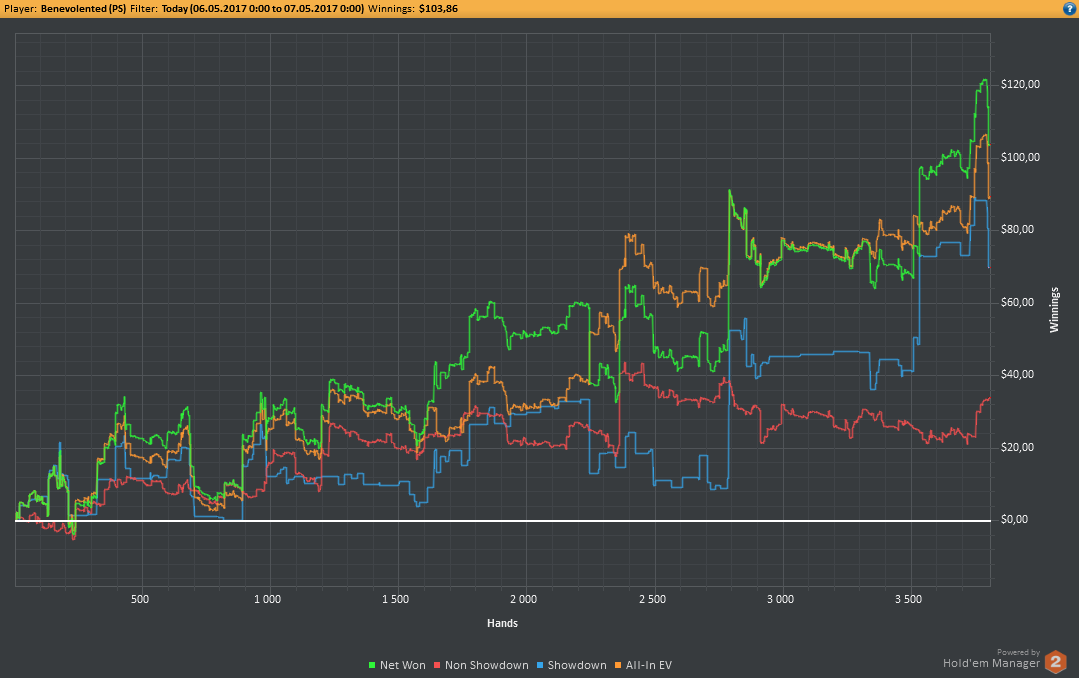The image size is (1079, 678).
Task: Toggle the All-In EV legend entry
Action: tap(643, 665)
